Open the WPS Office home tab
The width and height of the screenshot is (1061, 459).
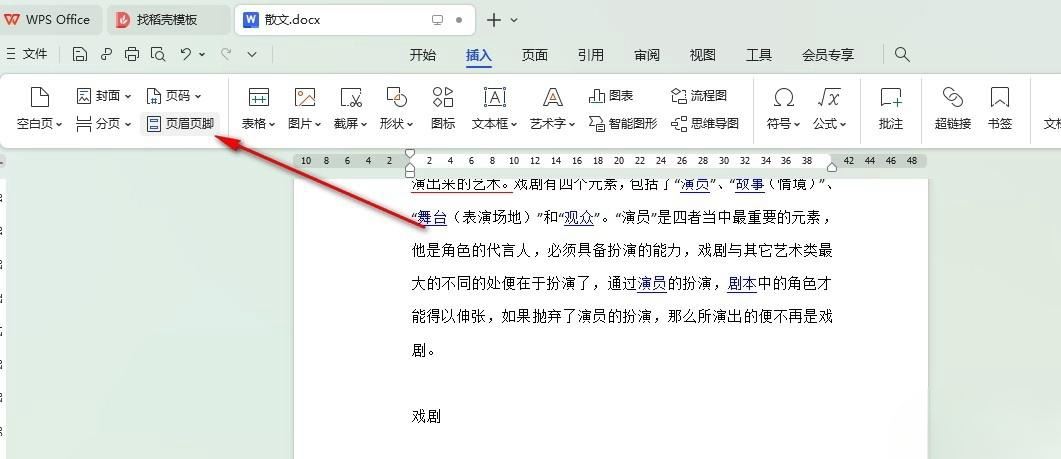tap(49, 20)
